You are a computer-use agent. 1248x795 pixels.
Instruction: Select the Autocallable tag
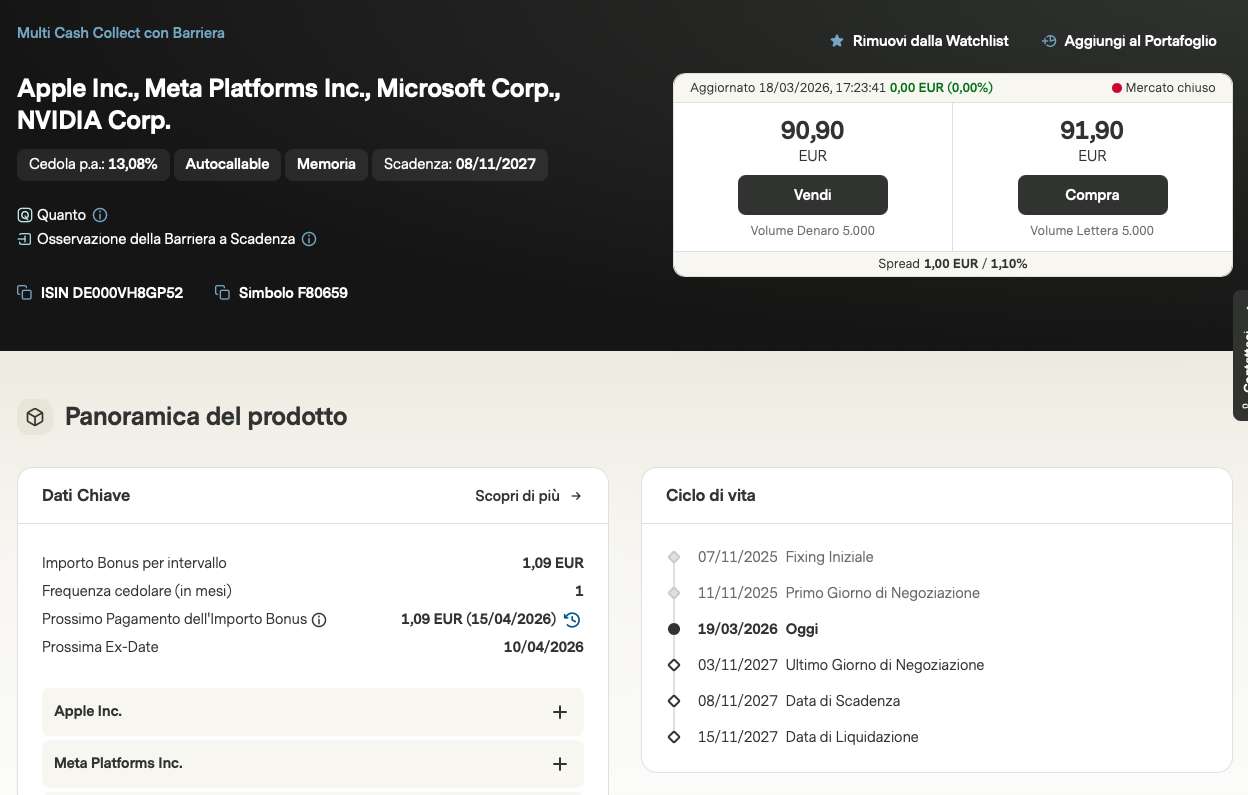tap(227, 164)
